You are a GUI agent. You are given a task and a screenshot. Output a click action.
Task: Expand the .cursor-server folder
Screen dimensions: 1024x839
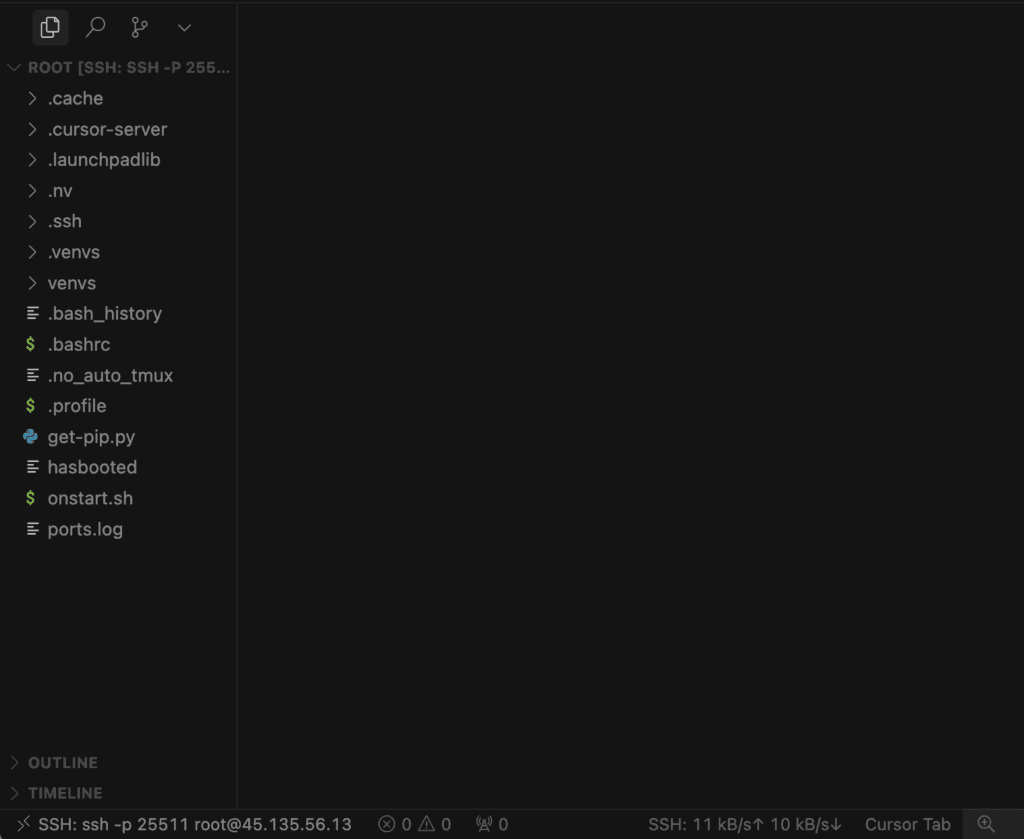click(107, 129)
